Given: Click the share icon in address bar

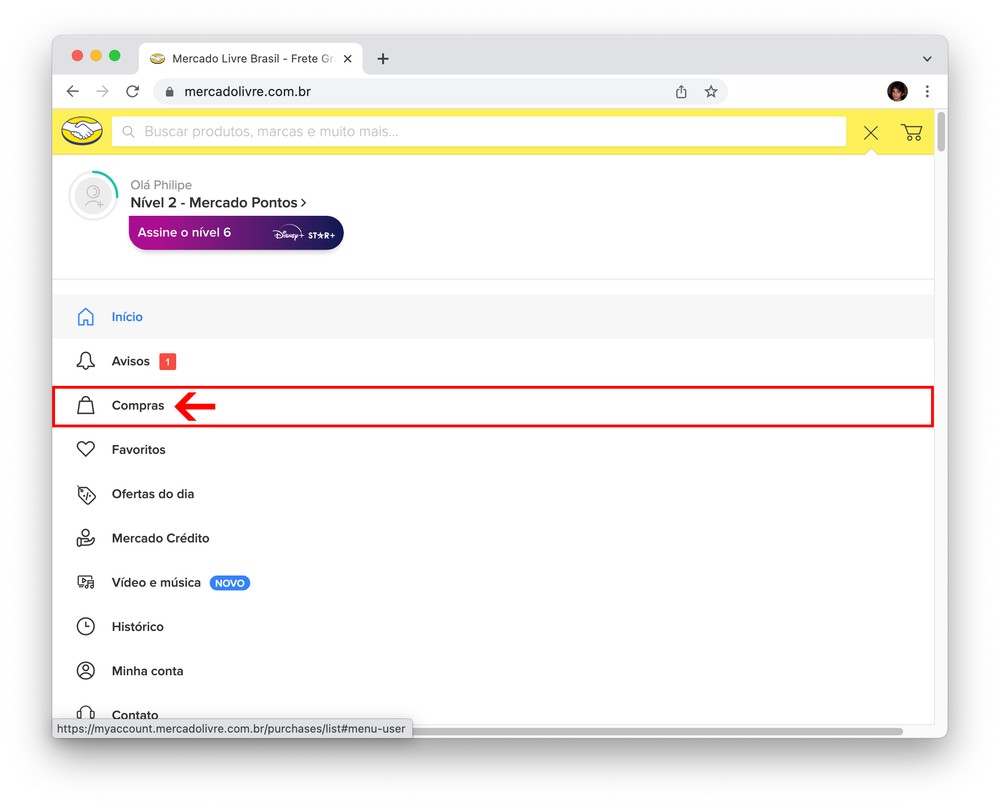Looking at the screenshot, I should (x=681, y=91).
